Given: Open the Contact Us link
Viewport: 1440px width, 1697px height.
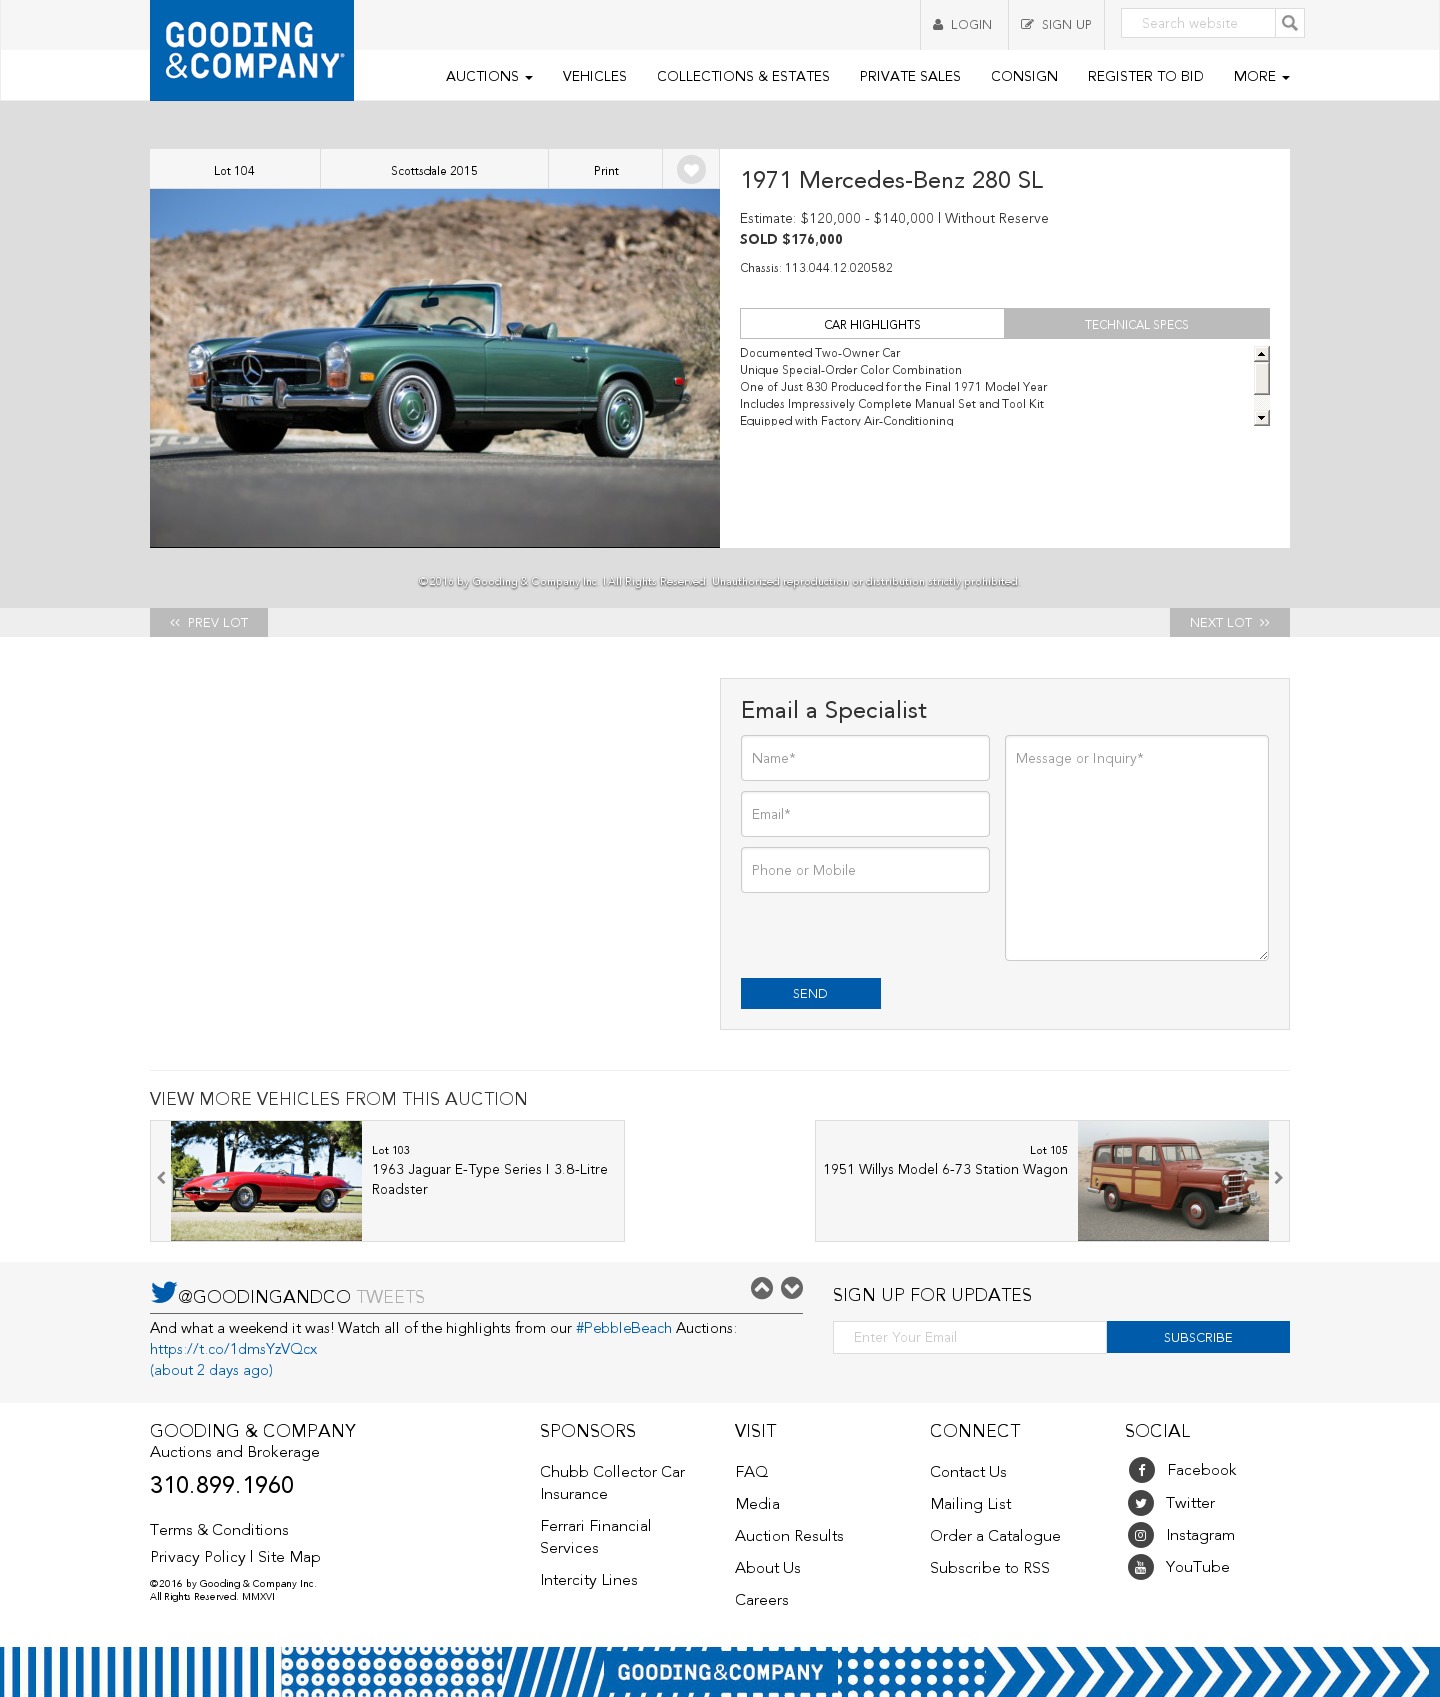Looking at the screenshot, I should point(968,1472).
